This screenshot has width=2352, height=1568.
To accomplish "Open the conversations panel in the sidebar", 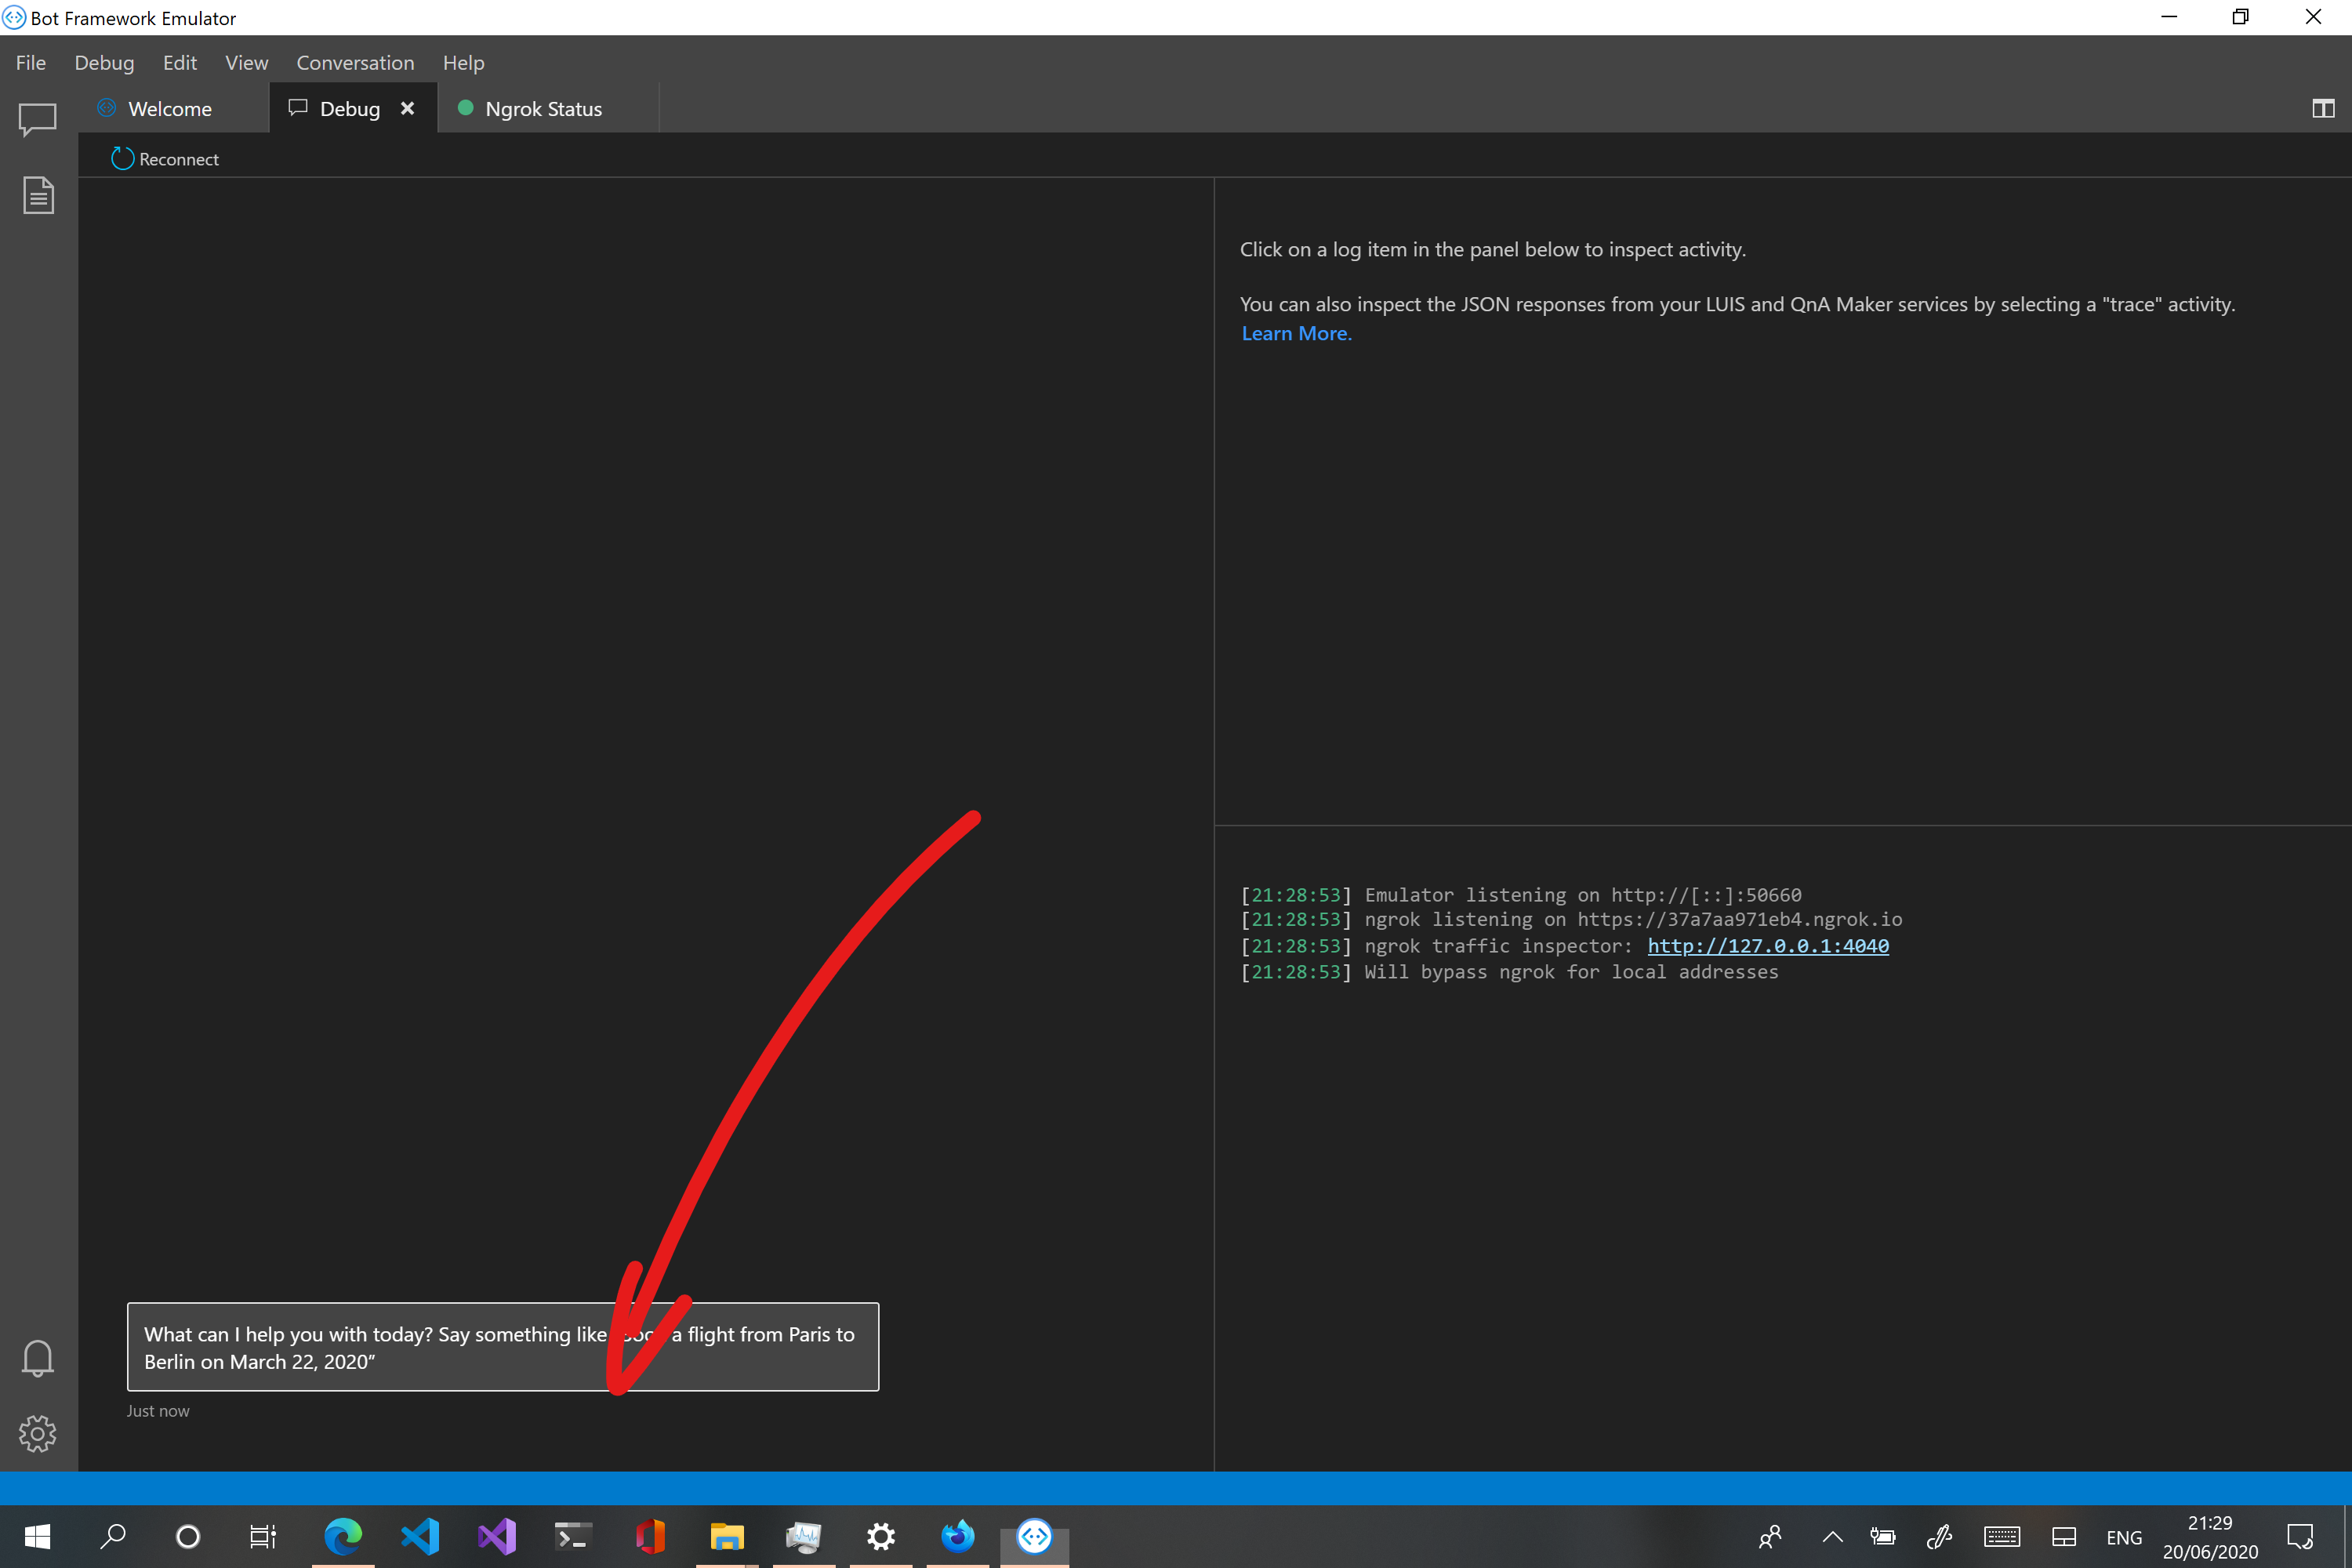I will pos(37,119).
